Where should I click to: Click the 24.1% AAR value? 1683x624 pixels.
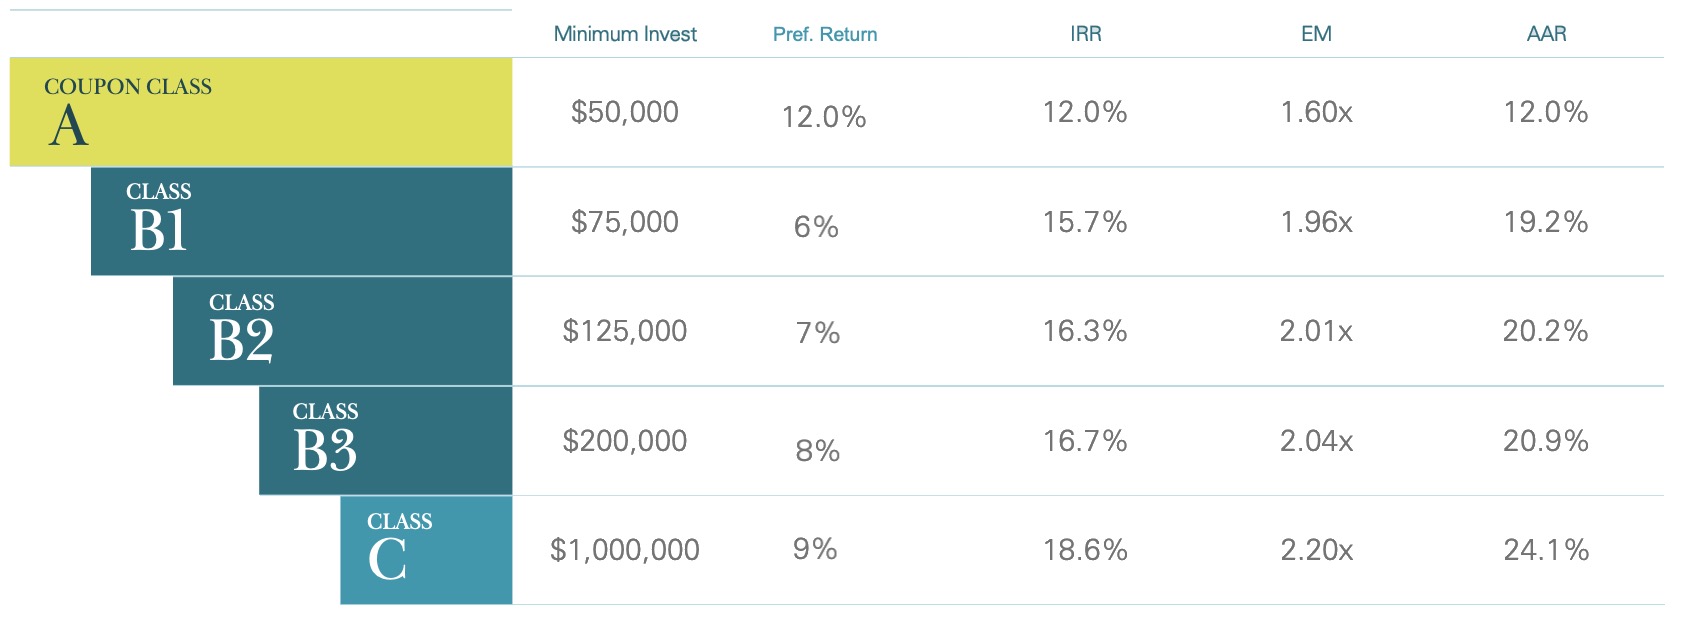[1546, 550]
